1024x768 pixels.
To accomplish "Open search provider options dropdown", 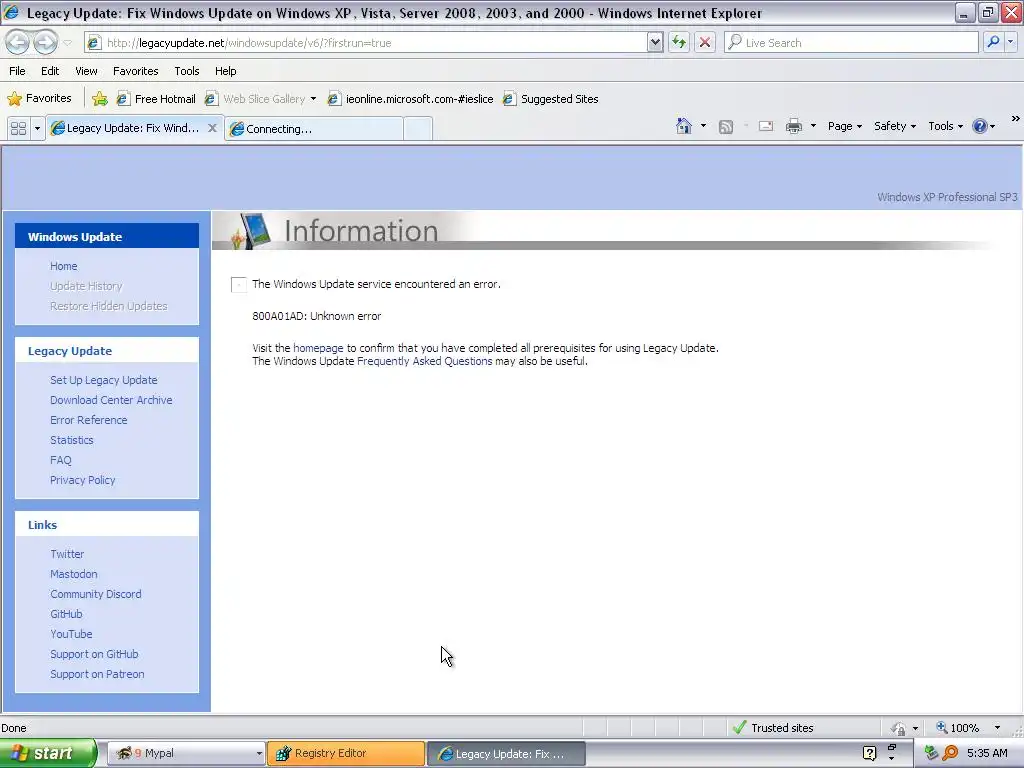I will [1010, 43].
